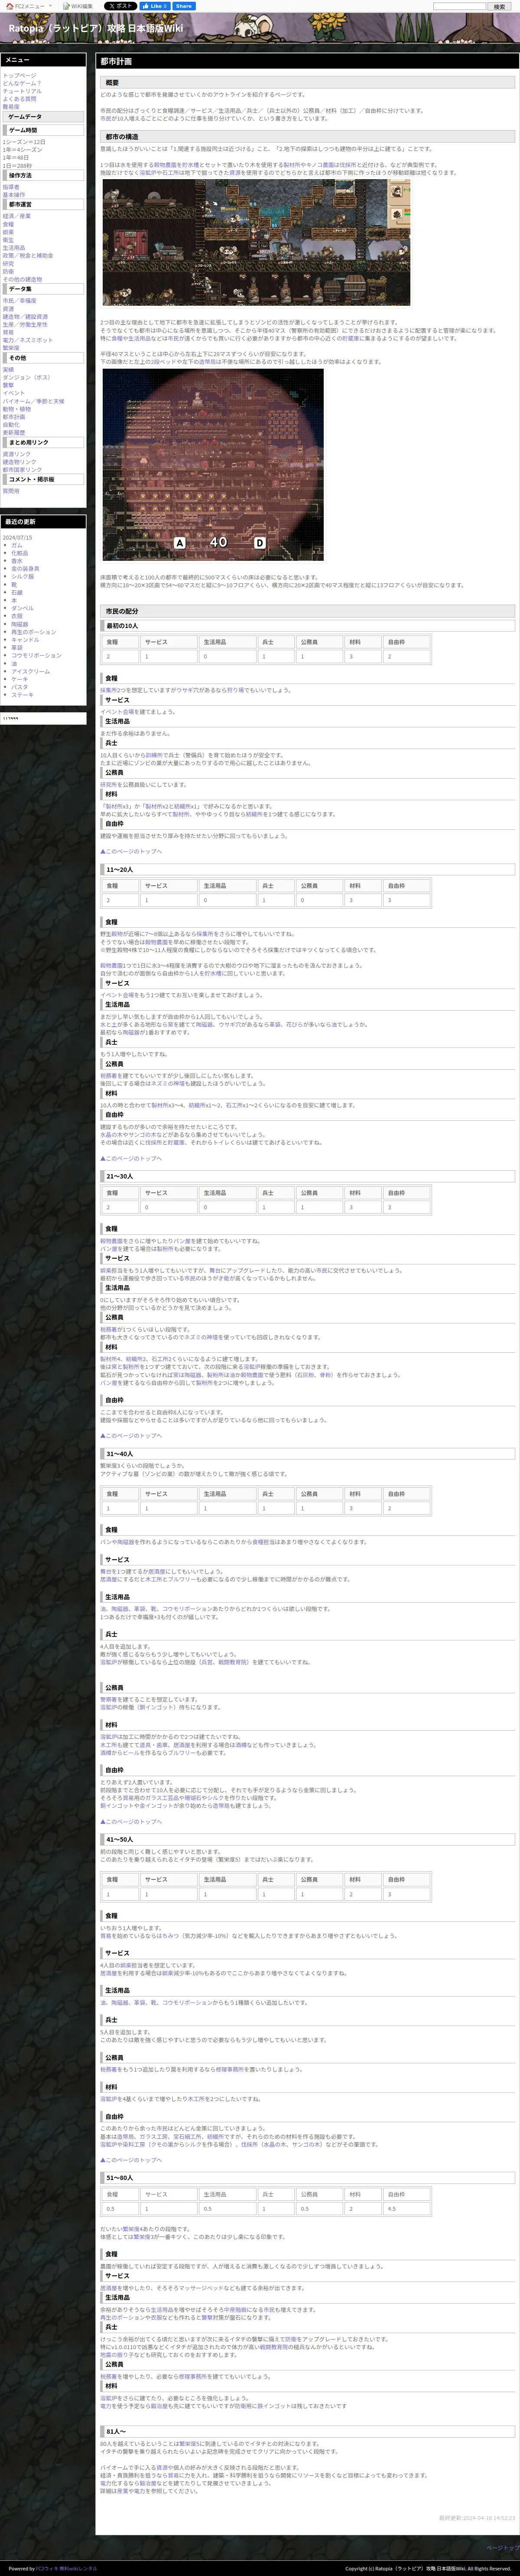Open ダンベル in recent updates
Screen dimensions: 520x2576
22,608
